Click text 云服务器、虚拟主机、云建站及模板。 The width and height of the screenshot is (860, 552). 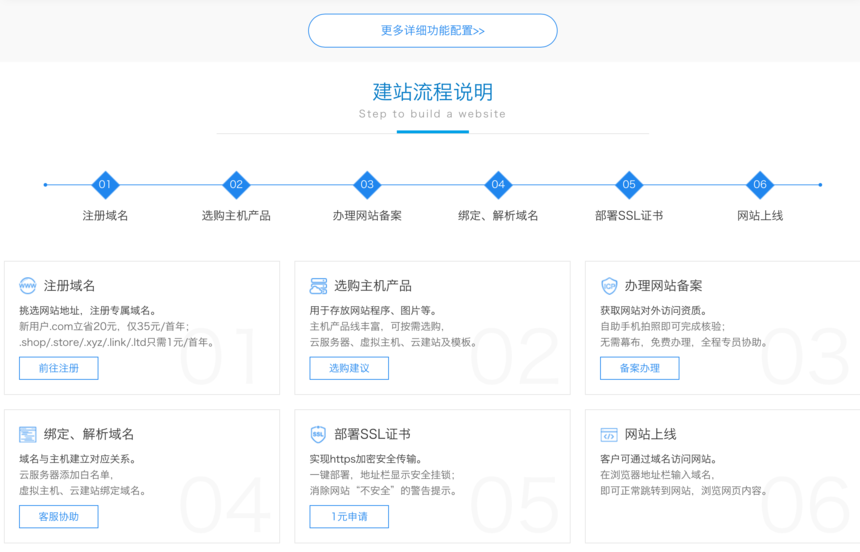tap(393, 342)
